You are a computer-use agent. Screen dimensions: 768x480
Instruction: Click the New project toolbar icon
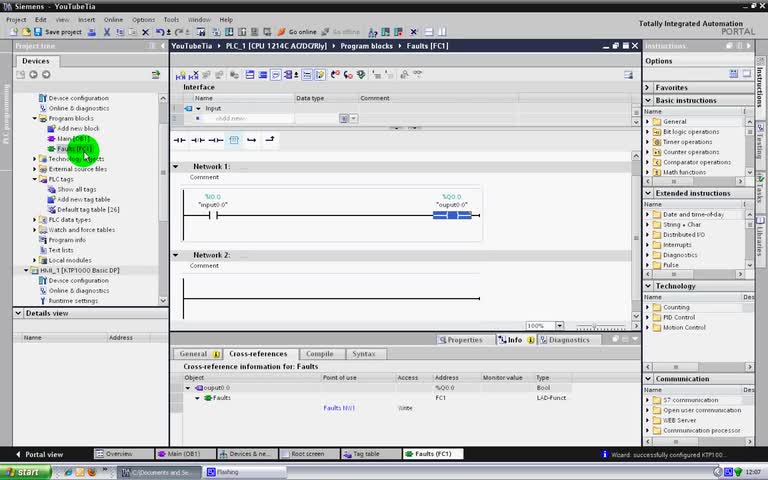(14, 32)
